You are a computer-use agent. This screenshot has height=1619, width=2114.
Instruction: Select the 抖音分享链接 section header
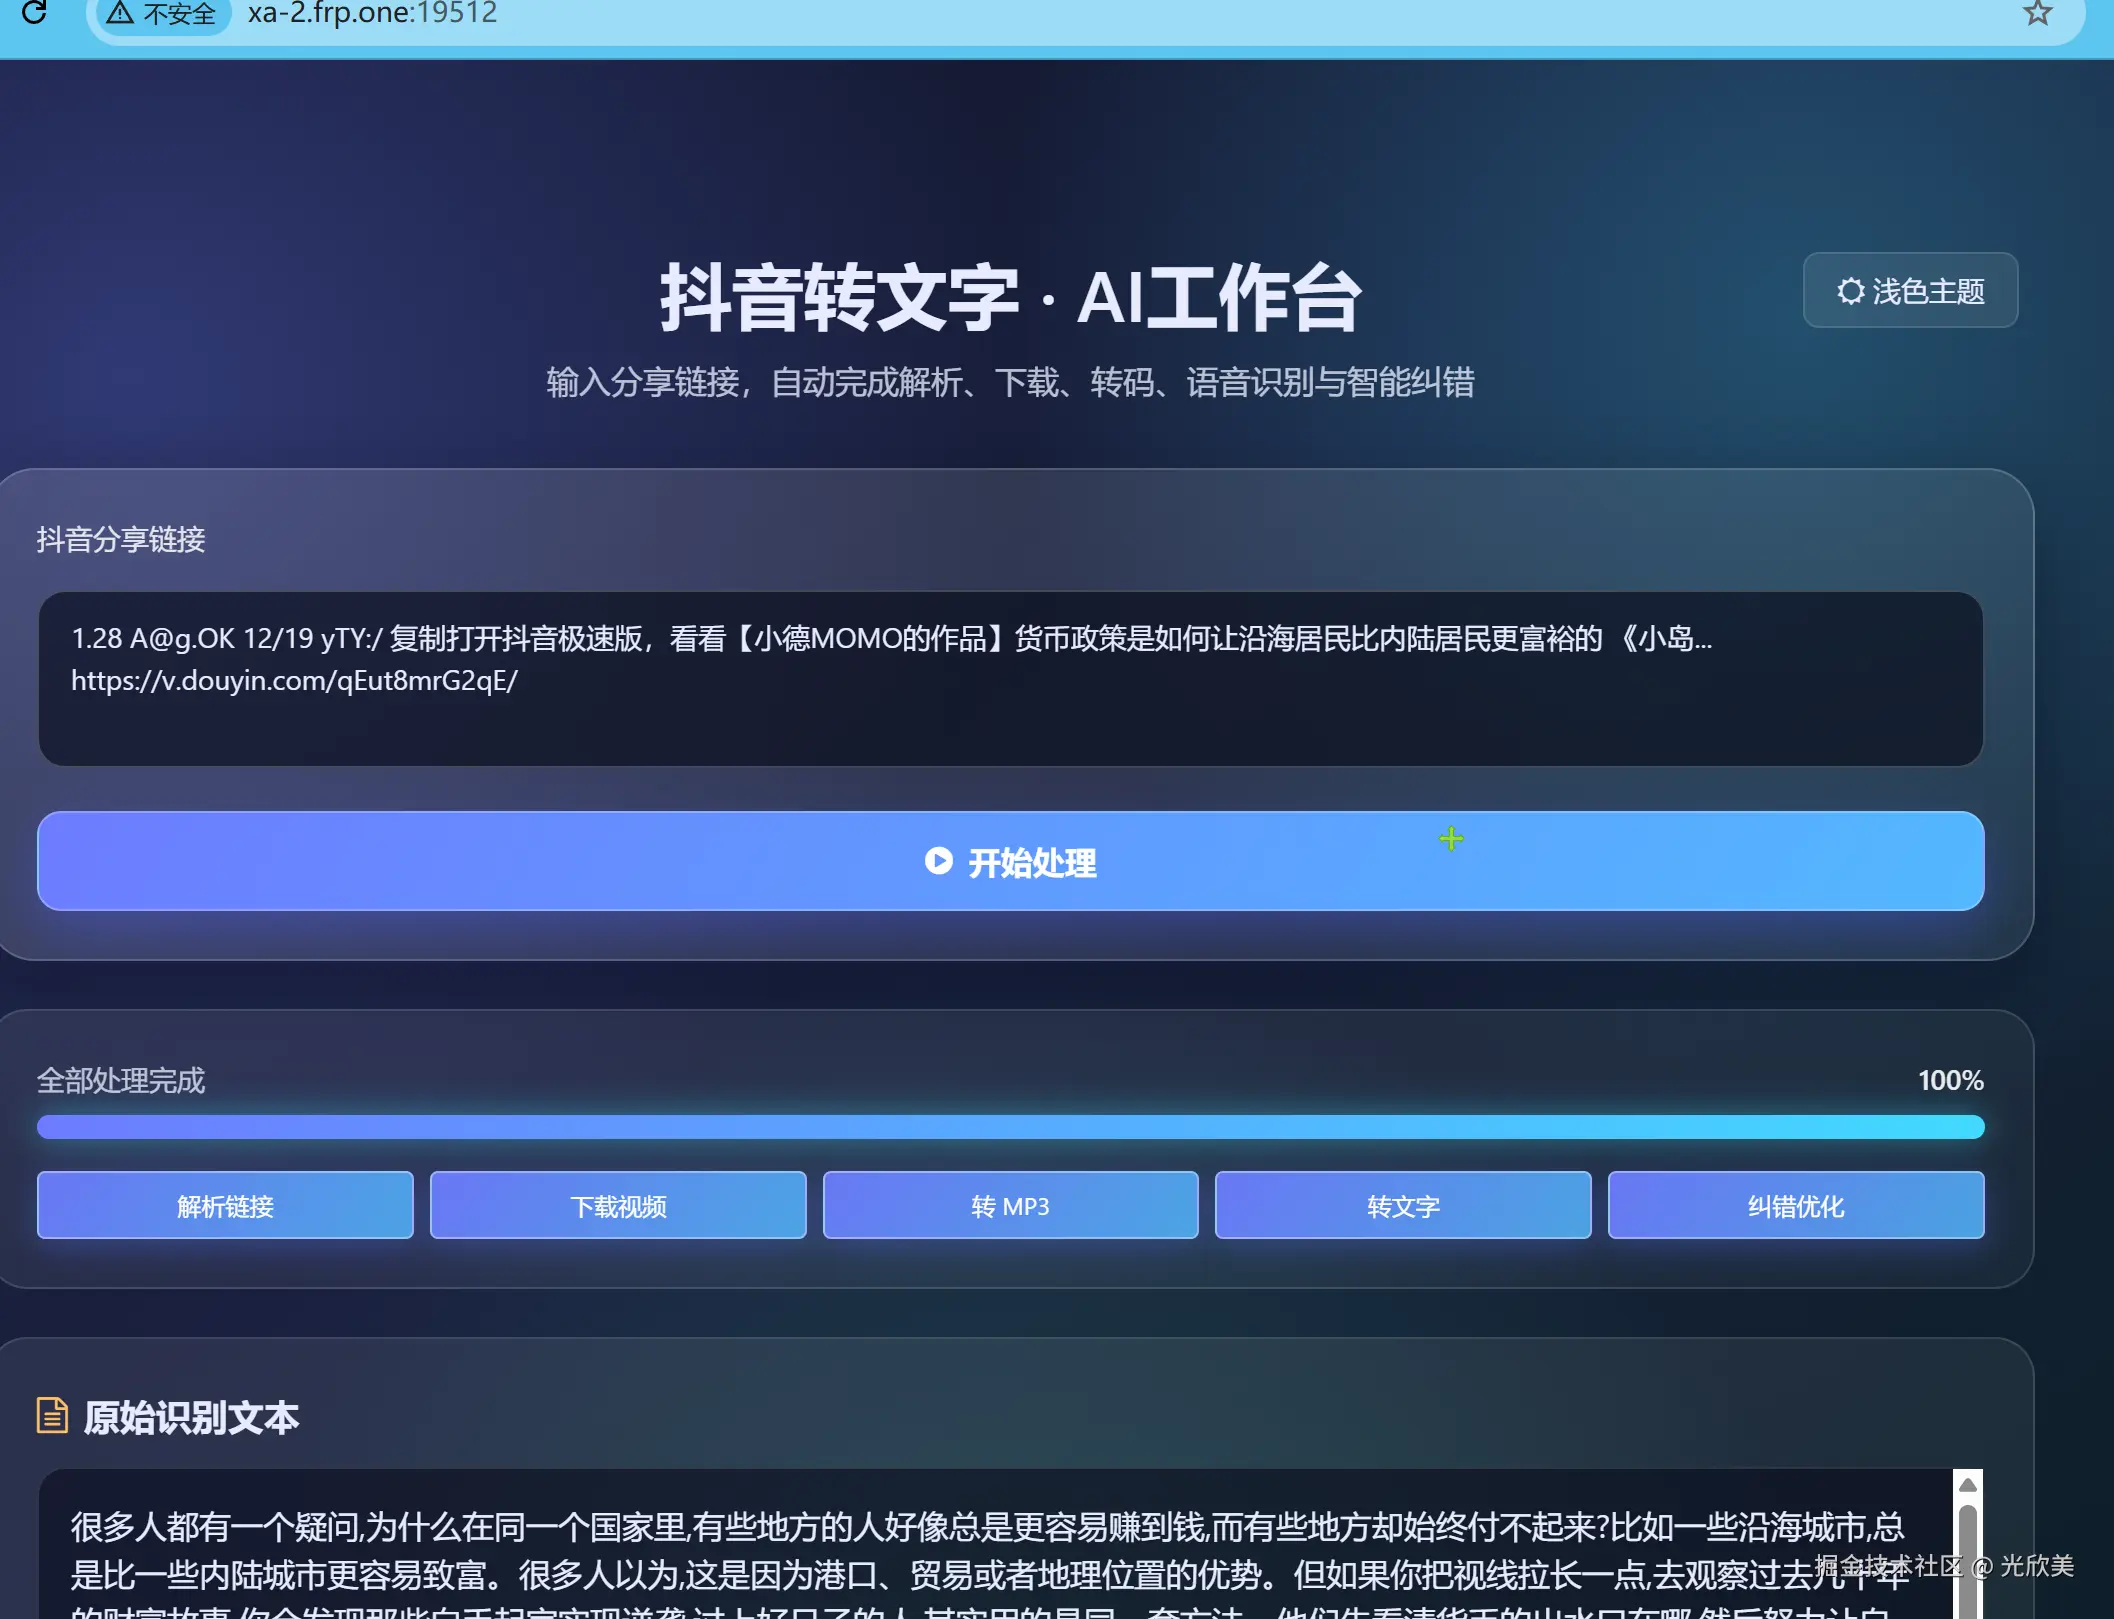[120, 540]
